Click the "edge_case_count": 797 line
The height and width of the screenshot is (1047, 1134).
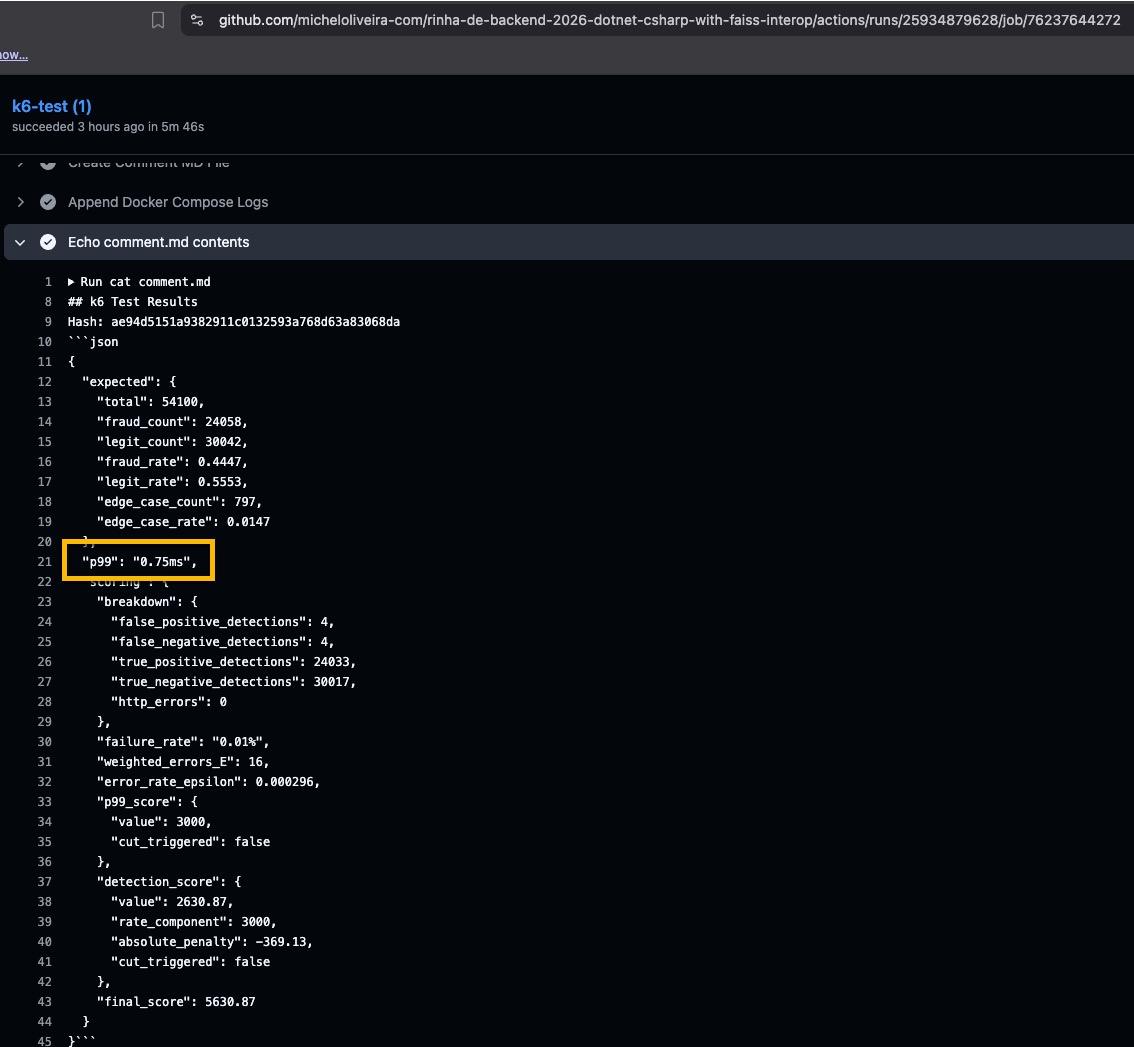(x=179, y=502)
